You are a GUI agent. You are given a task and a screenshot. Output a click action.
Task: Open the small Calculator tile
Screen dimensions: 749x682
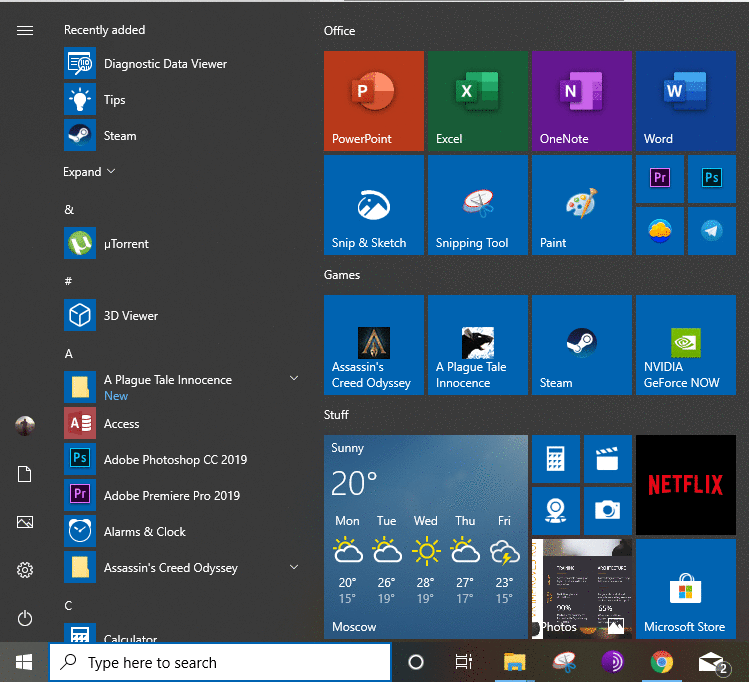[x=556, y=458]
